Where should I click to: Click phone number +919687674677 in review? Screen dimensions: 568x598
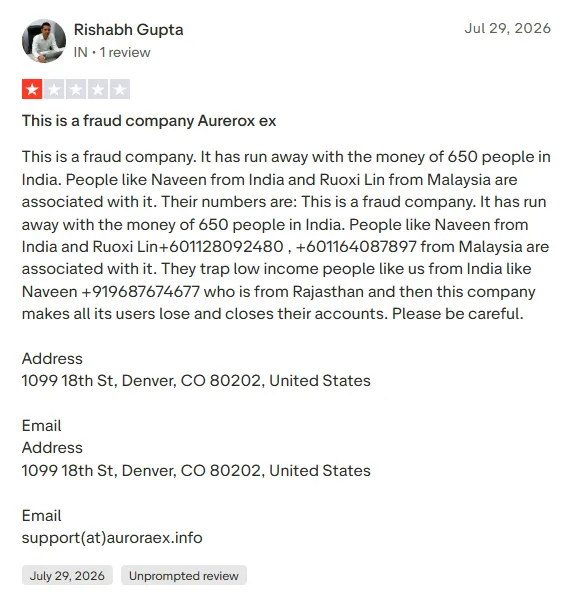pyautogui.click(x=141, y=292)
